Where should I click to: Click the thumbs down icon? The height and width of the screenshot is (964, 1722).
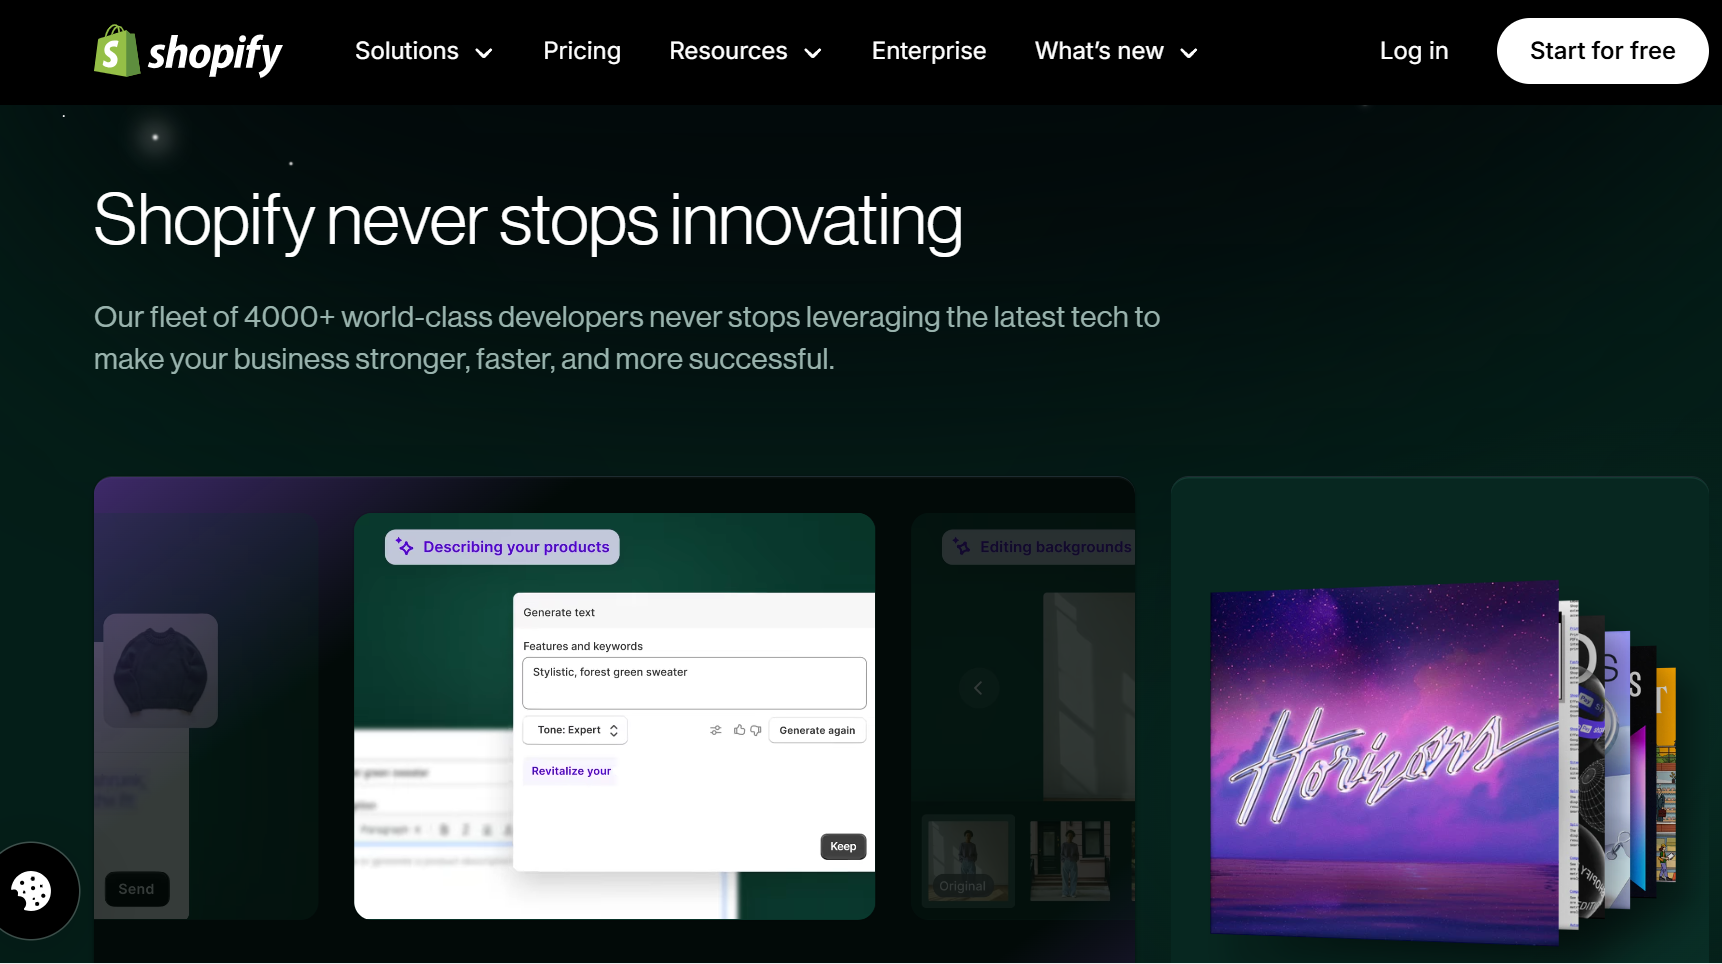coord(756,730)
